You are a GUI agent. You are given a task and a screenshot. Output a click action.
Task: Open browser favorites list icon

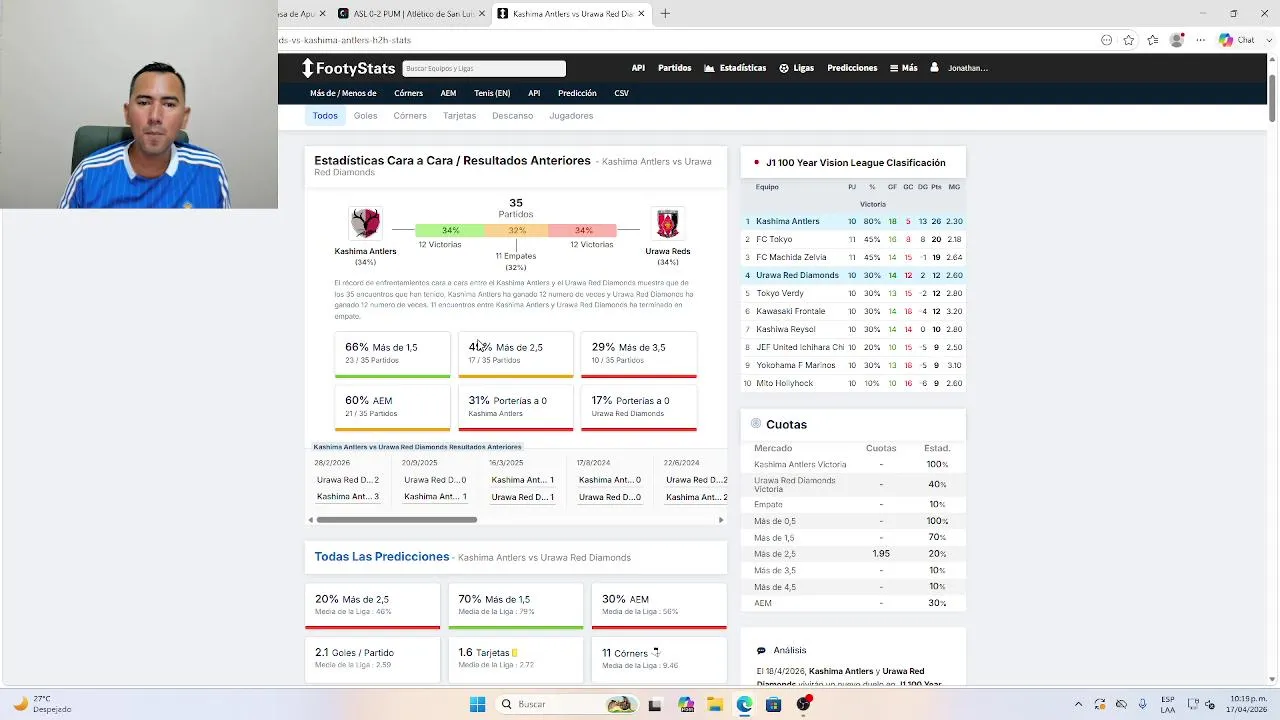pyautogui.click(x=1153, y=40)
